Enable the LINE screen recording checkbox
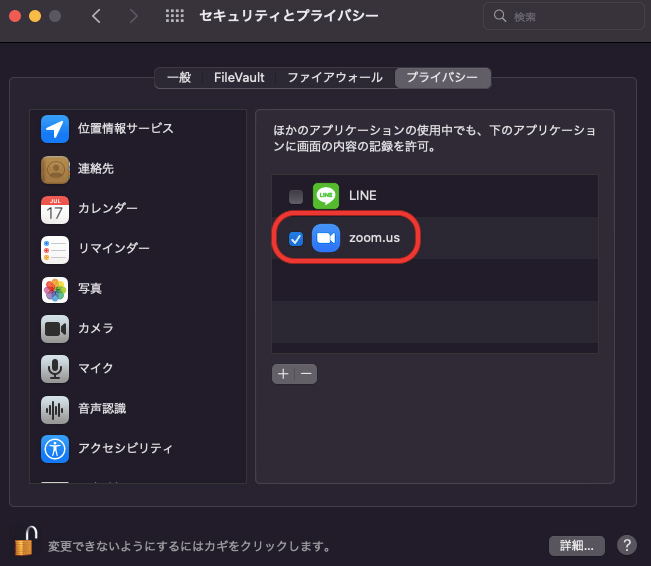 pyautogui.click(x=295, y=196)
